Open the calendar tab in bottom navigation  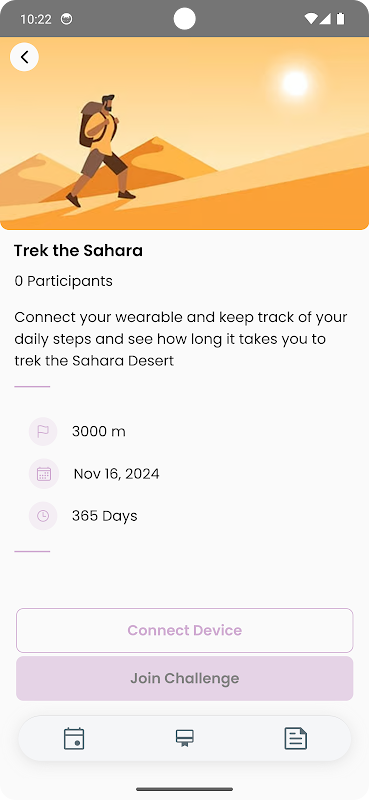pos(74,739)
